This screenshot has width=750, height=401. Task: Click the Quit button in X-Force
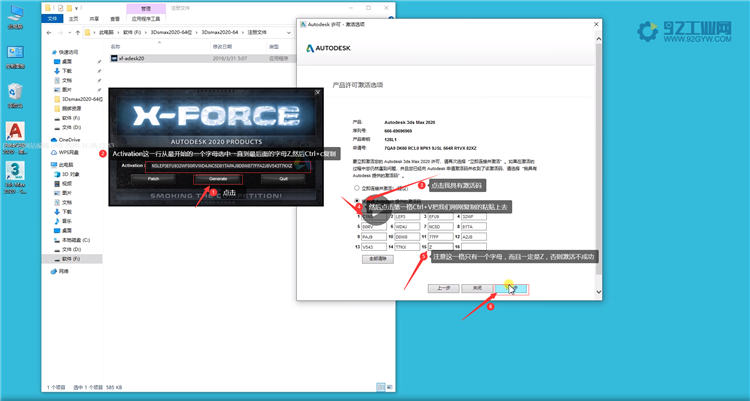[283, 179]
